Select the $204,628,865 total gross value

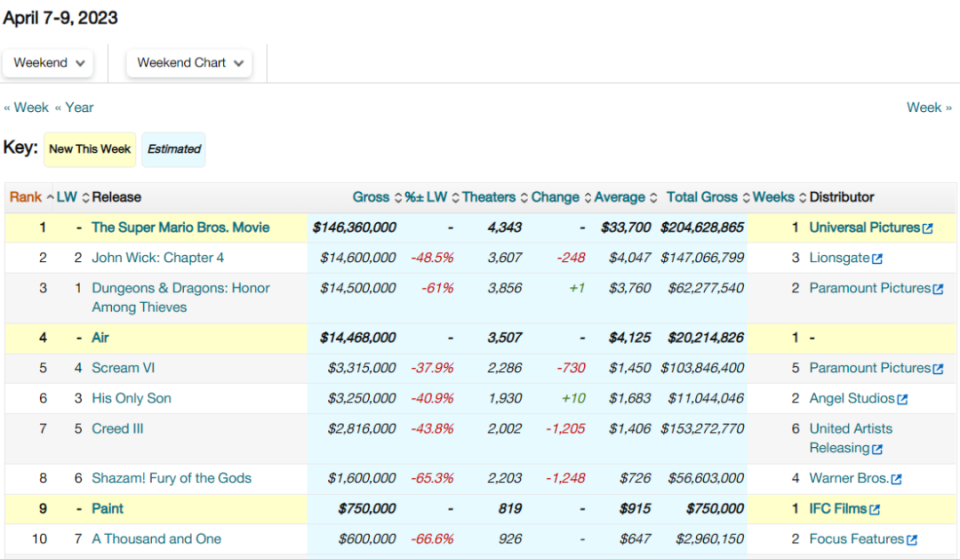(x=702, y=228)
